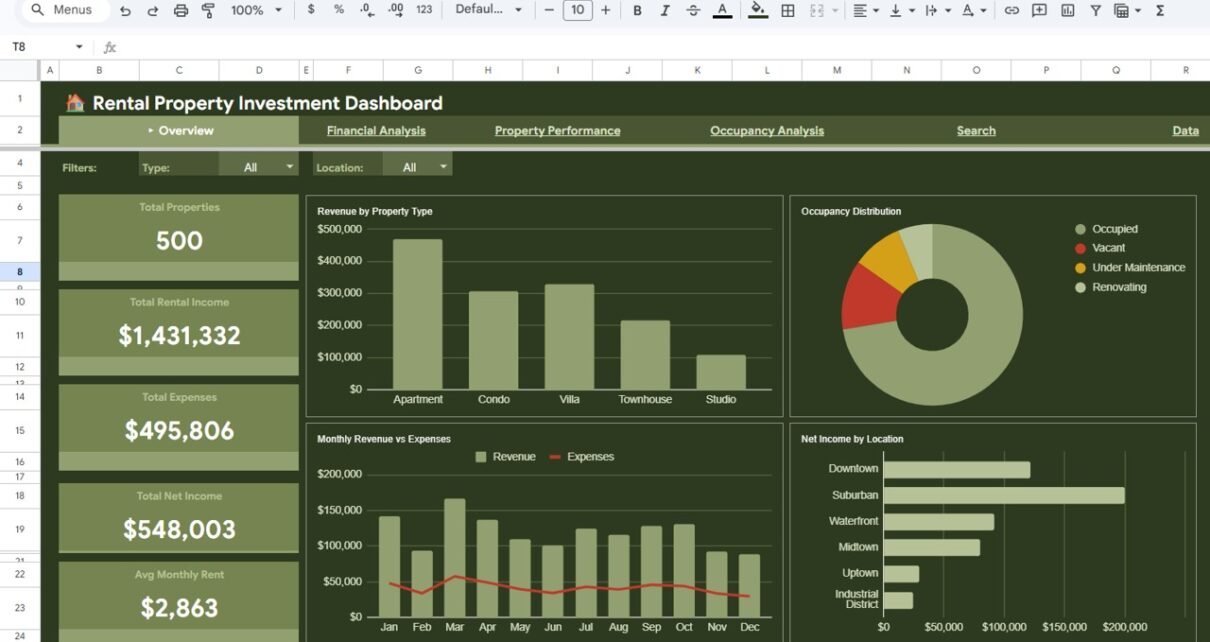Toggle Strikethrough formatting
The image size is (1210, 642).
click(x=693, y=10)
